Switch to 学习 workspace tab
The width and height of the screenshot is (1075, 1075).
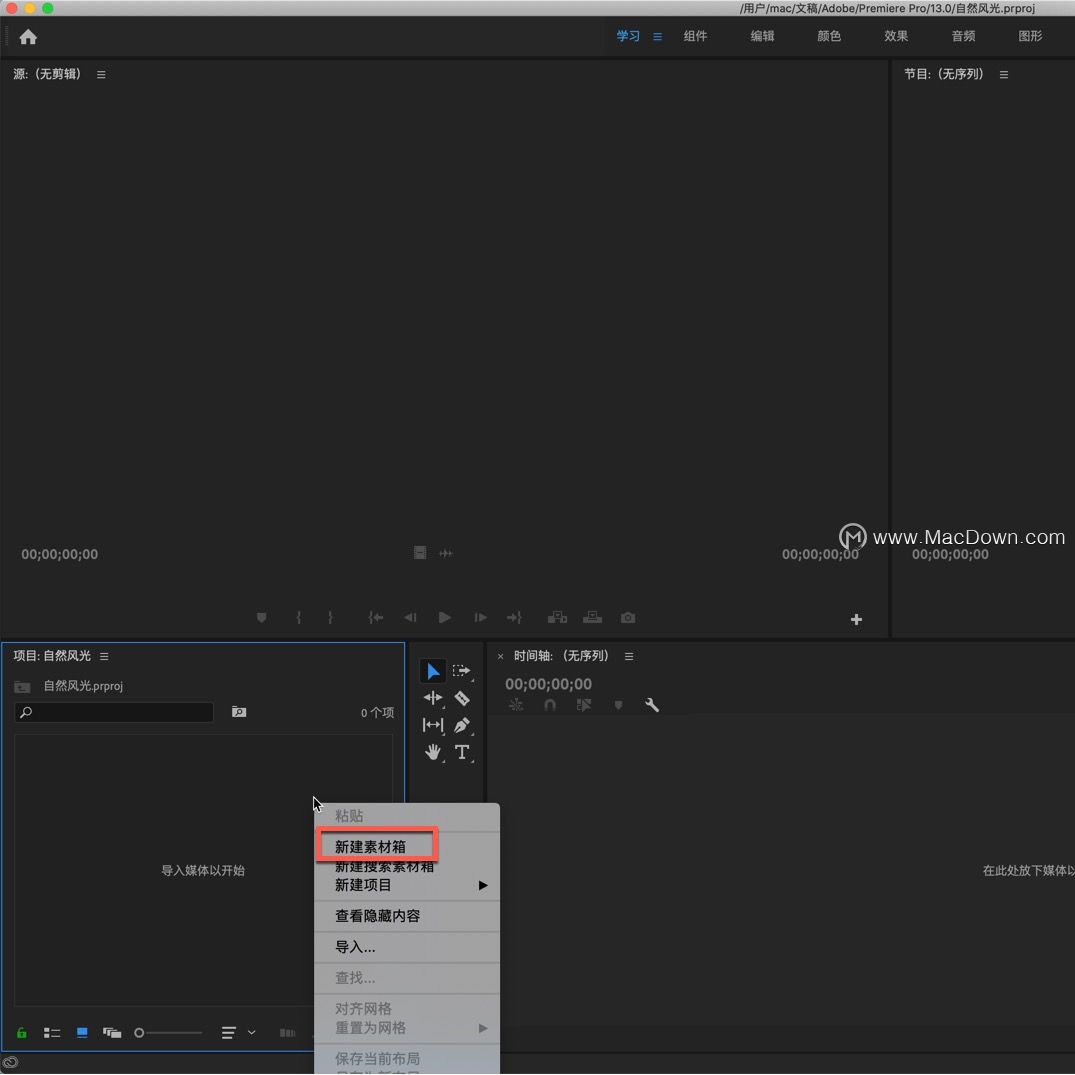(628, 36)
